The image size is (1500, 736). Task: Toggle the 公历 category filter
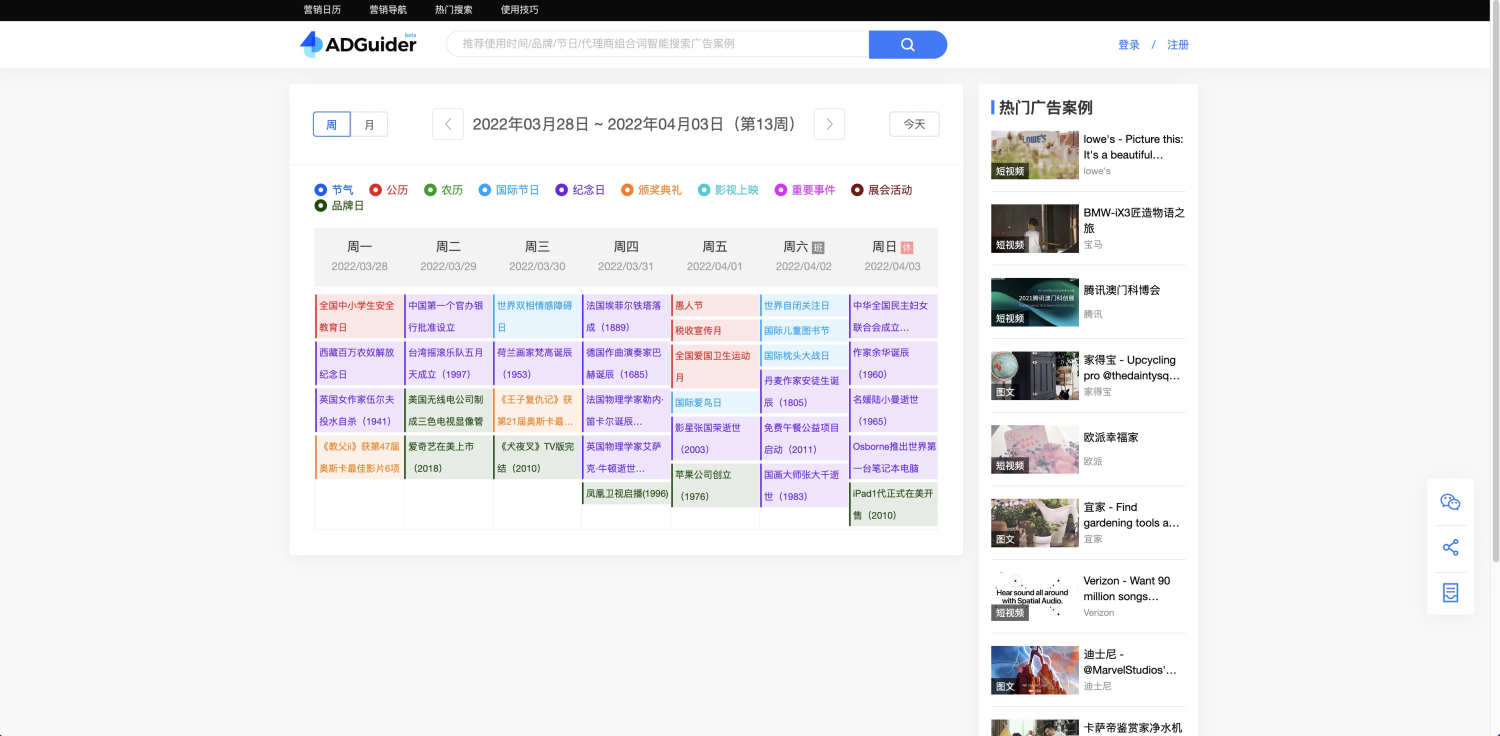(x=389, y=190)
